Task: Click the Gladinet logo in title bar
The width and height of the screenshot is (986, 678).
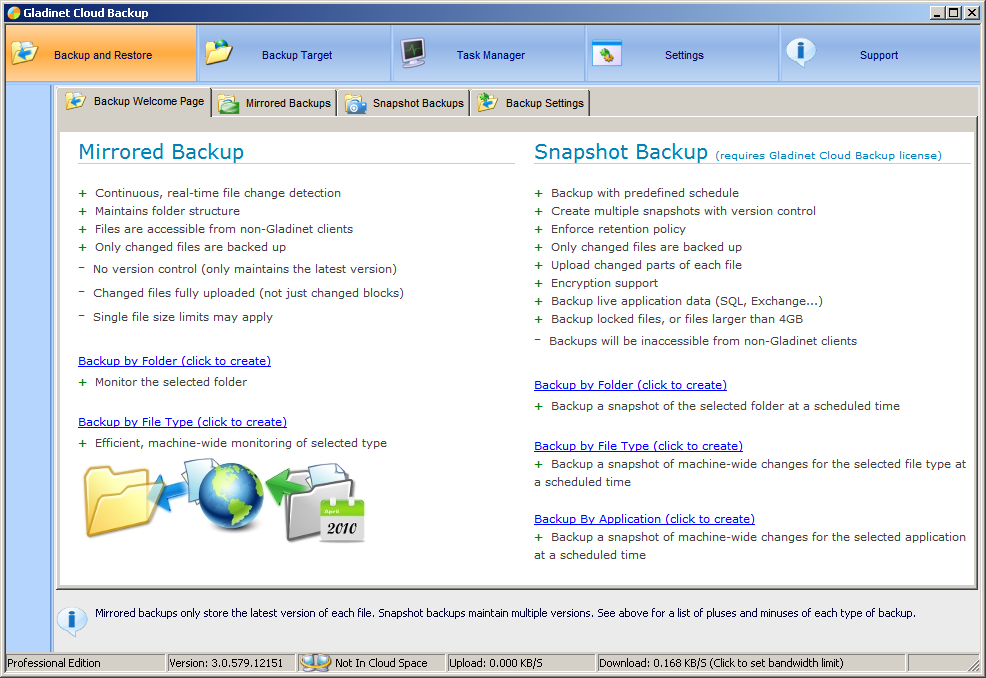Action: [14, 13]
